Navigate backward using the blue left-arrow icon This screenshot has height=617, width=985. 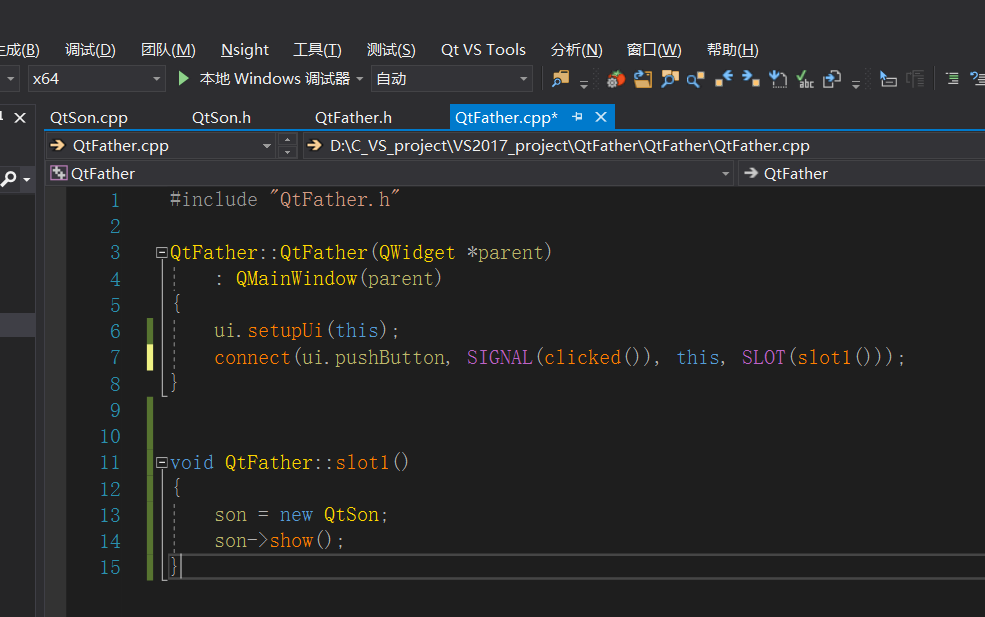point(723,78)
